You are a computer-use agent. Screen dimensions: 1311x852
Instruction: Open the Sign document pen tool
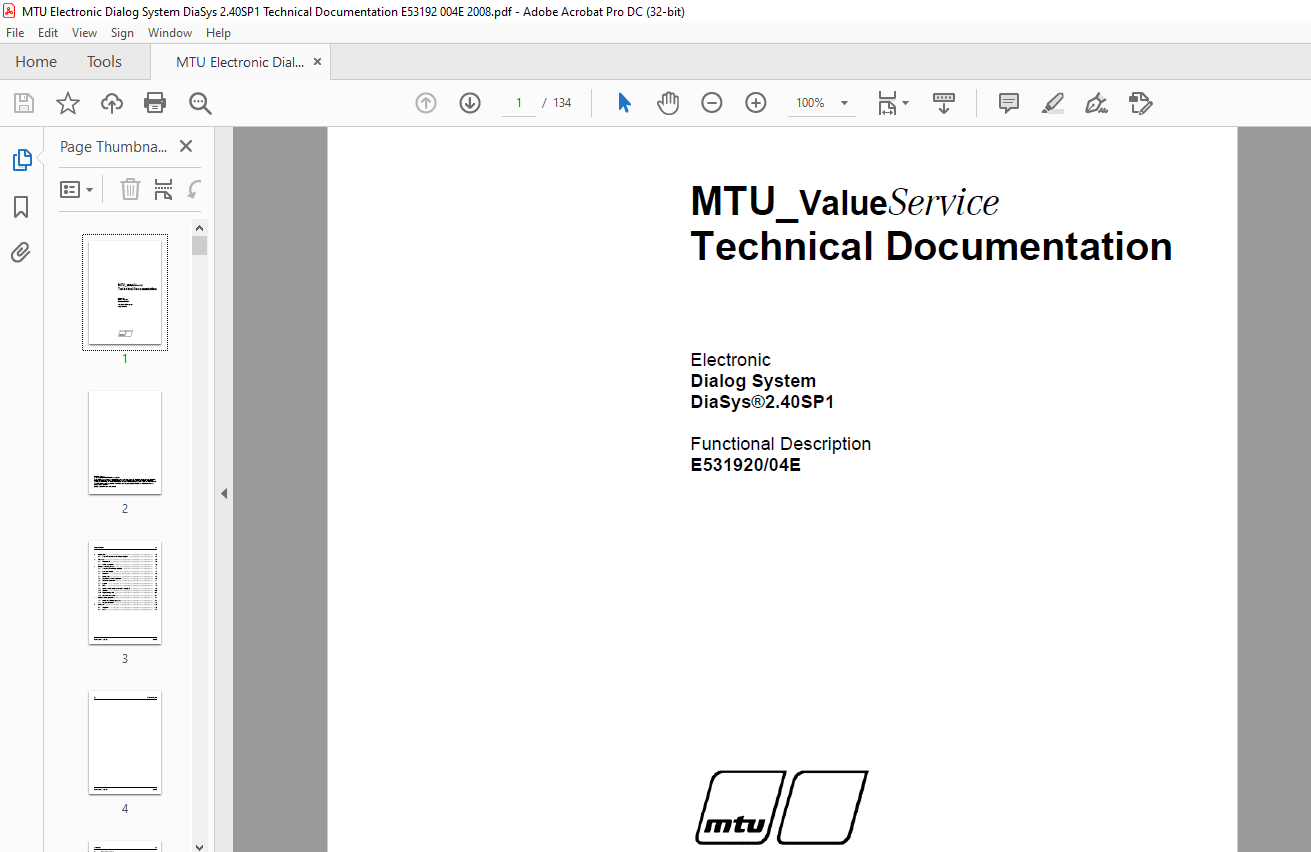coord(1097,103)
